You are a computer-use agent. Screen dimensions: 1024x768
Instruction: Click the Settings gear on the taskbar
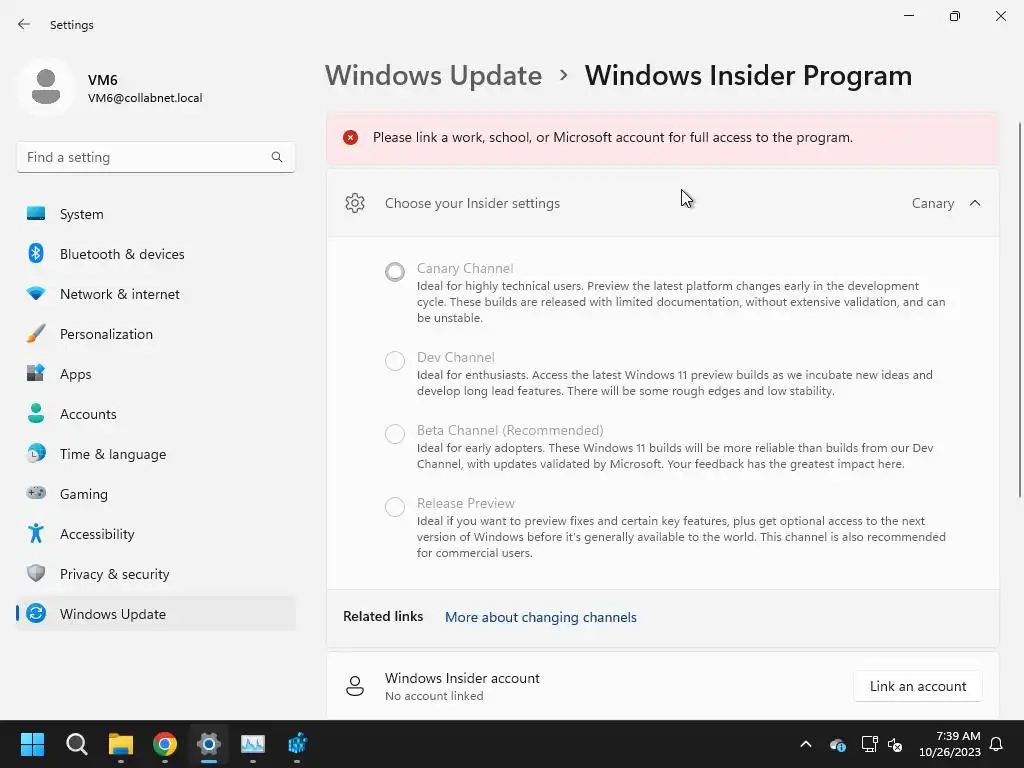tap(209, 744)
